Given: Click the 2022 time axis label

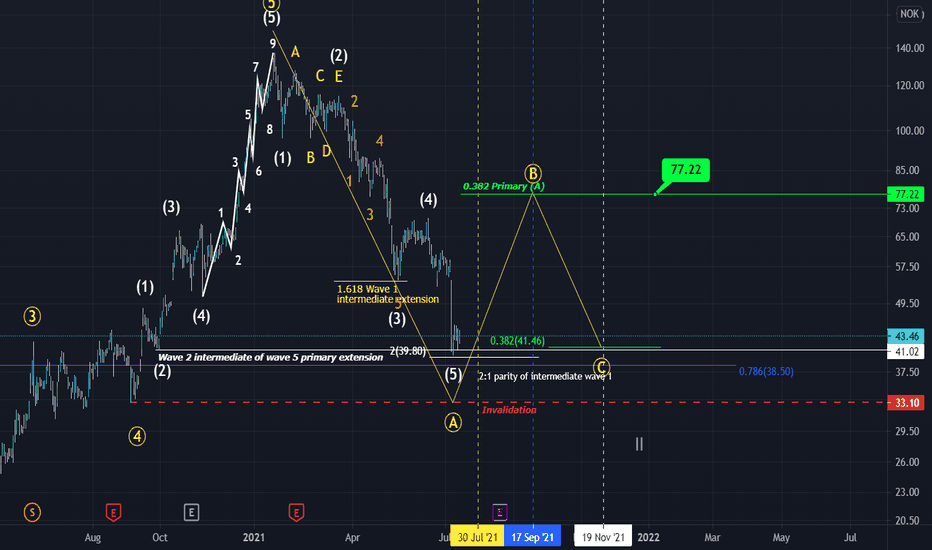Looking at the screenshot, I should tap(648, 538).
